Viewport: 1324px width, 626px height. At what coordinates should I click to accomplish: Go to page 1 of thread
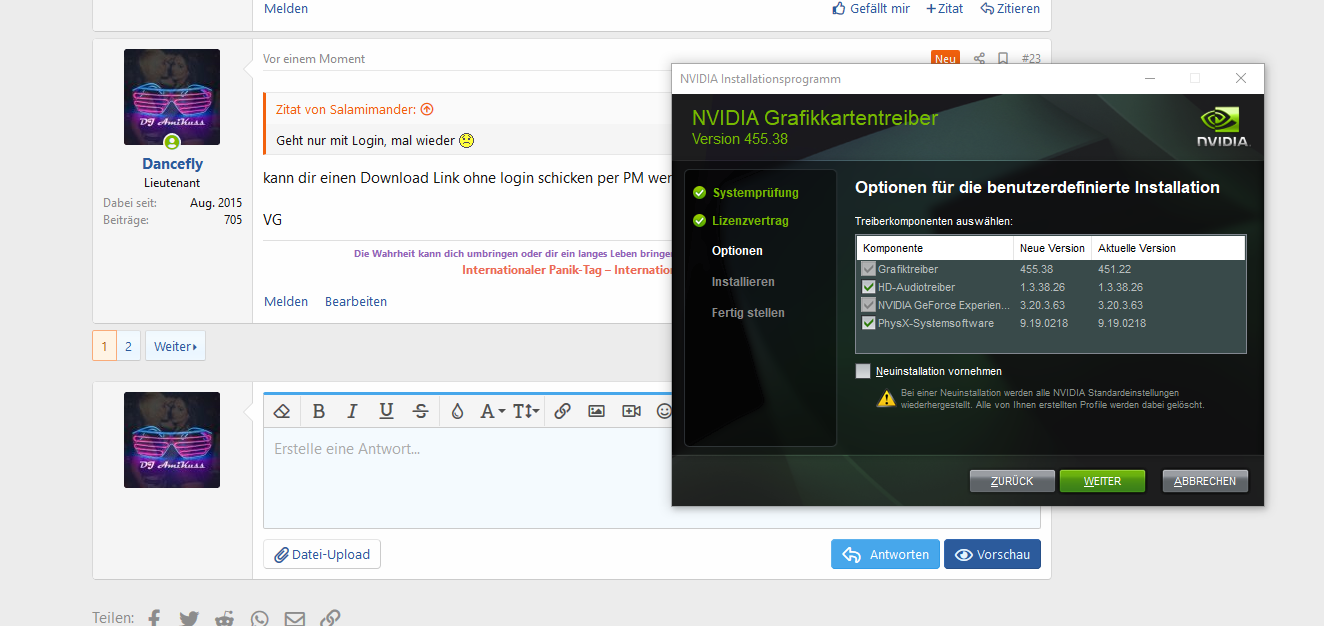pyautogui.click(x=104, y=346)
